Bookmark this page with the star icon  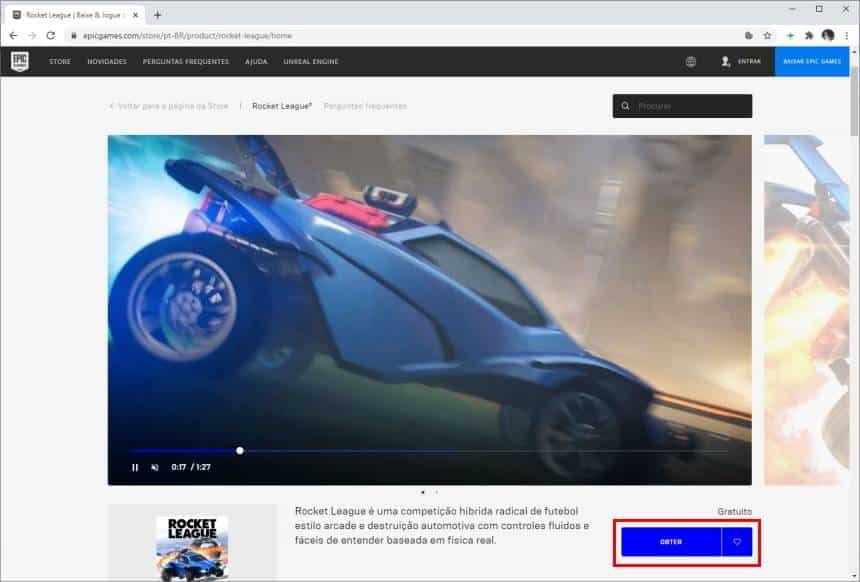[767, 36]
